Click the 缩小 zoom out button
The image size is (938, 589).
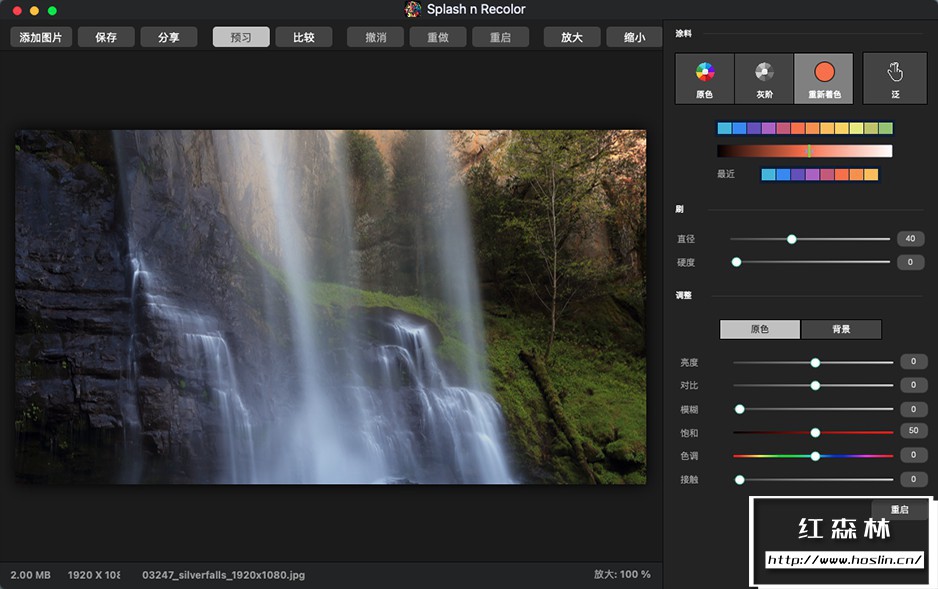[x=634, y=37]
